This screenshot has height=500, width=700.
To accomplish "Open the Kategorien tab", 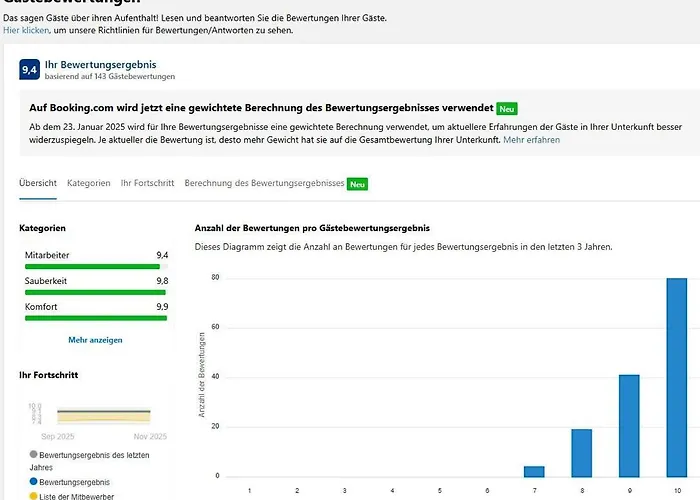I will (x=89, y=184).
